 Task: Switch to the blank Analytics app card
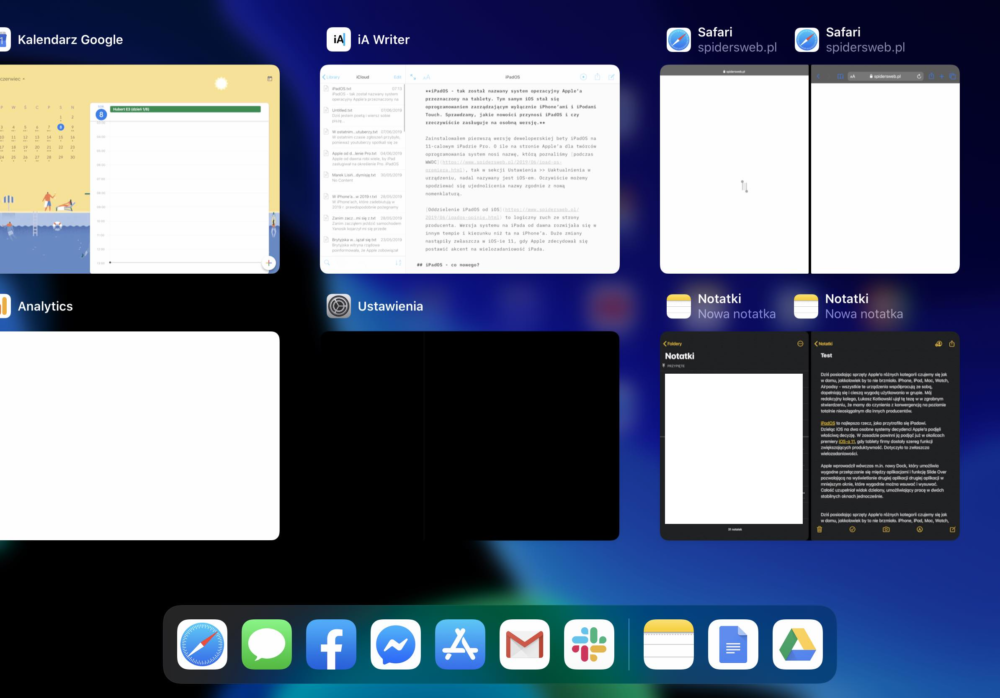(140, 436)
